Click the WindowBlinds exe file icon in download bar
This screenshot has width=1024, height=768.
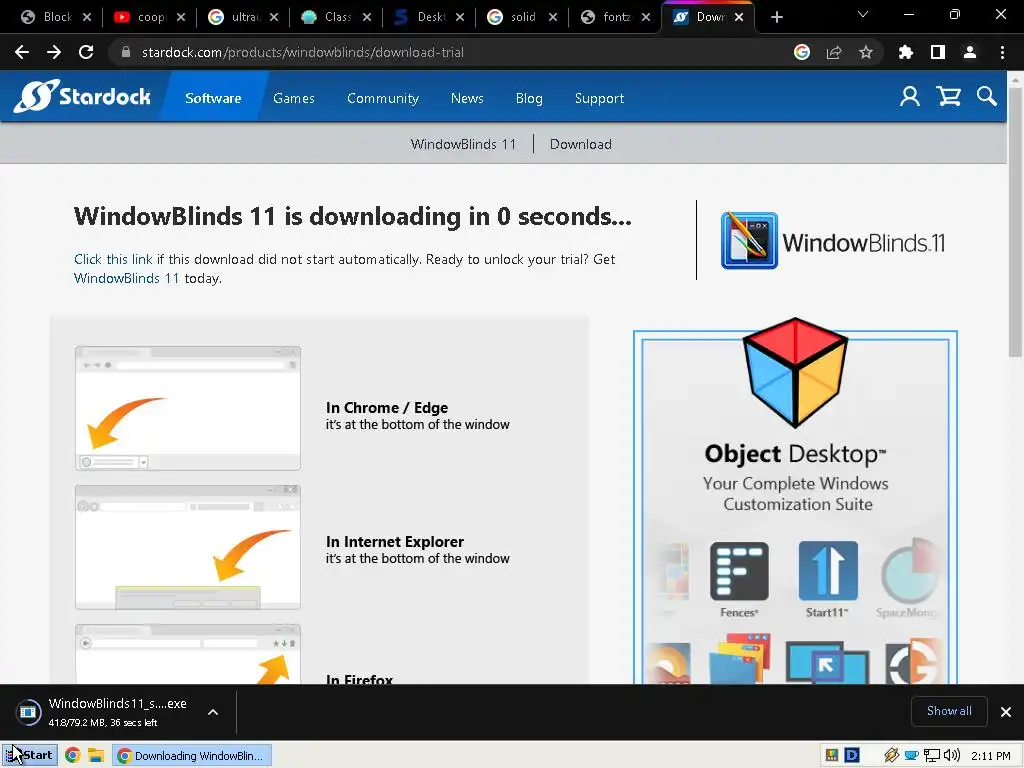[28, 712]
